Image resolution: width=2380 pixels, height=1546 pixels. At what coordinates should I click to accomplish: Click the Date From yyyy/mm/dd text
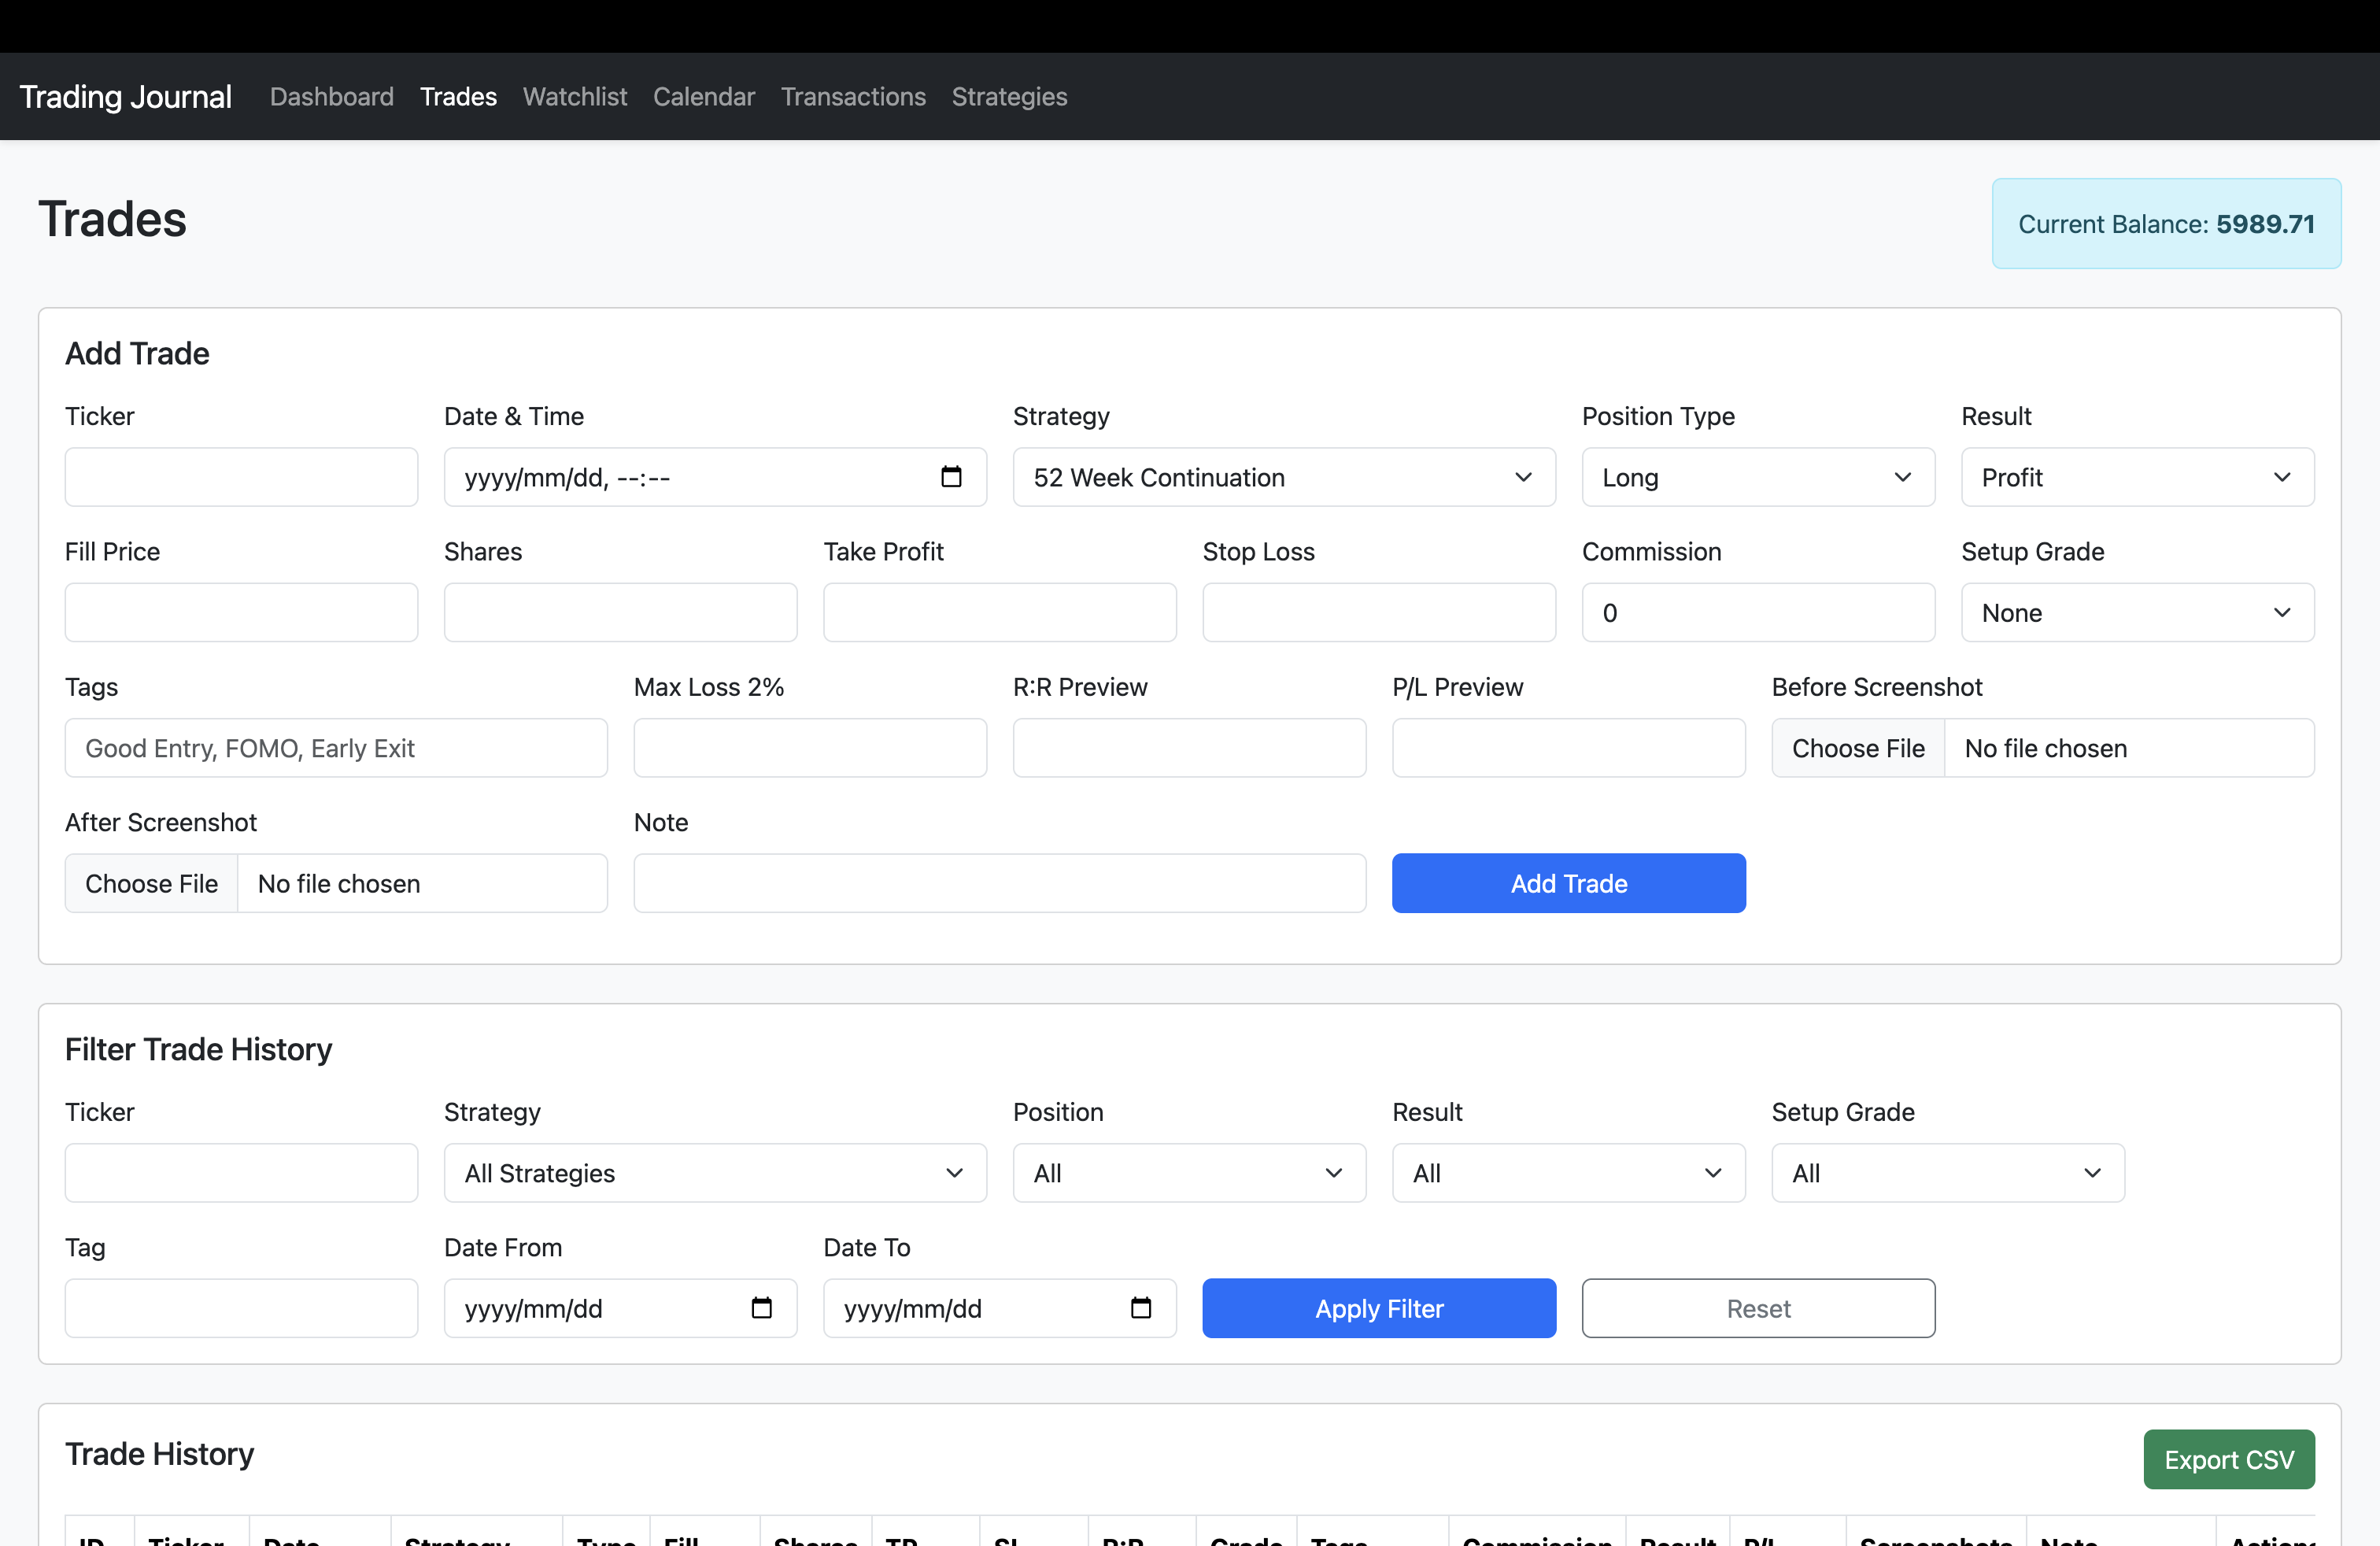[533, 1309]
